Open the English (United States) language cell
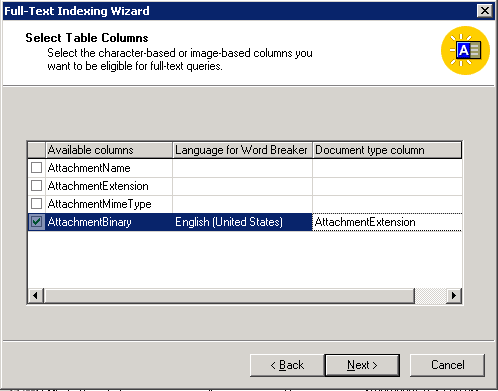 (x=242, y=222)
